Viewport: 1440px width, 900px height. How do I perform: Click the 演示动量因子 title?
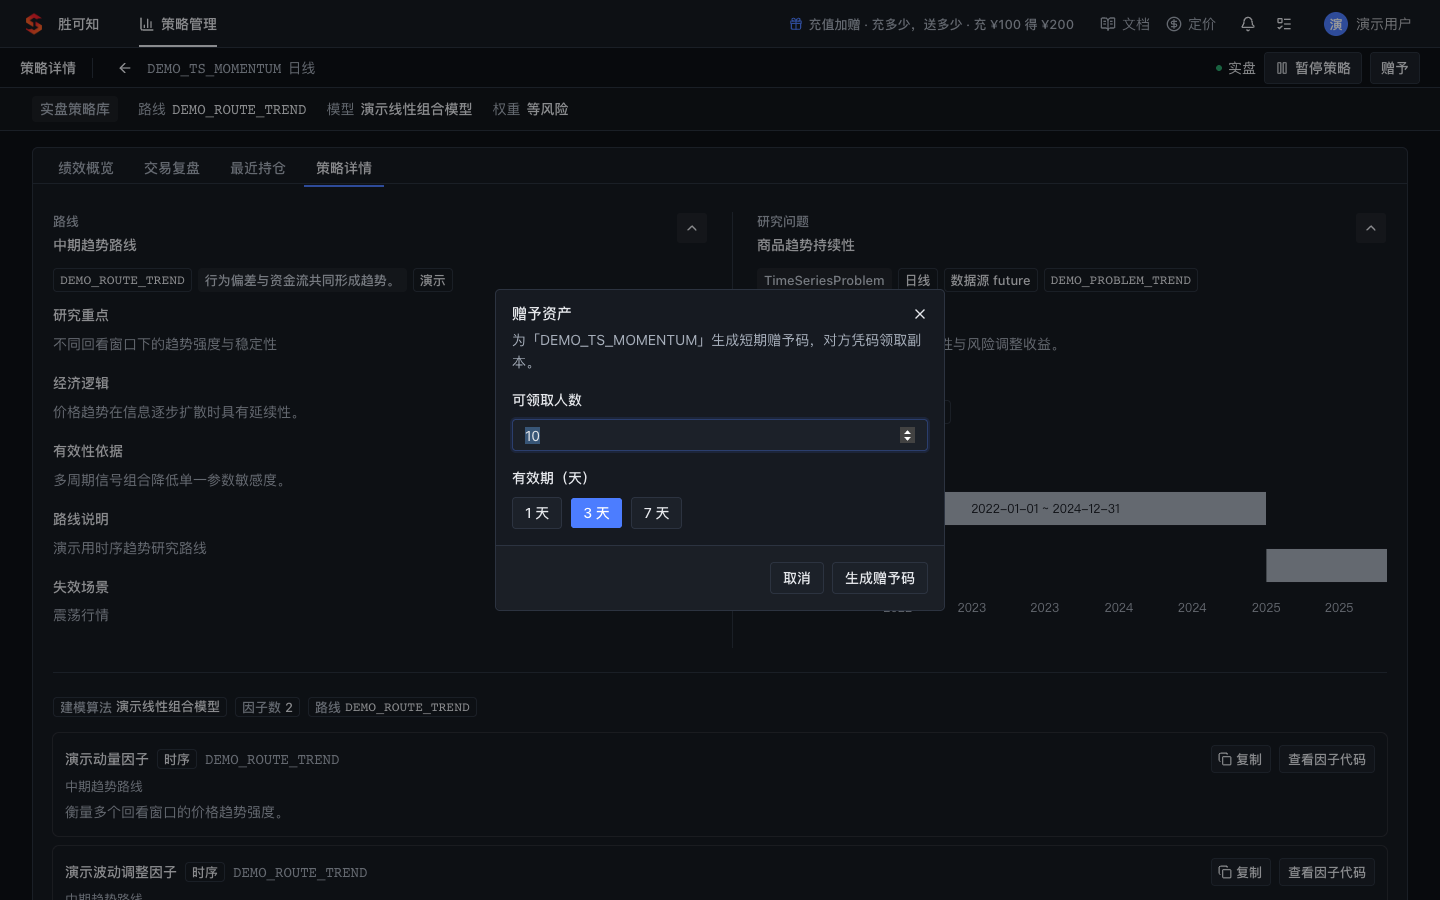click(x=107, y=759)
